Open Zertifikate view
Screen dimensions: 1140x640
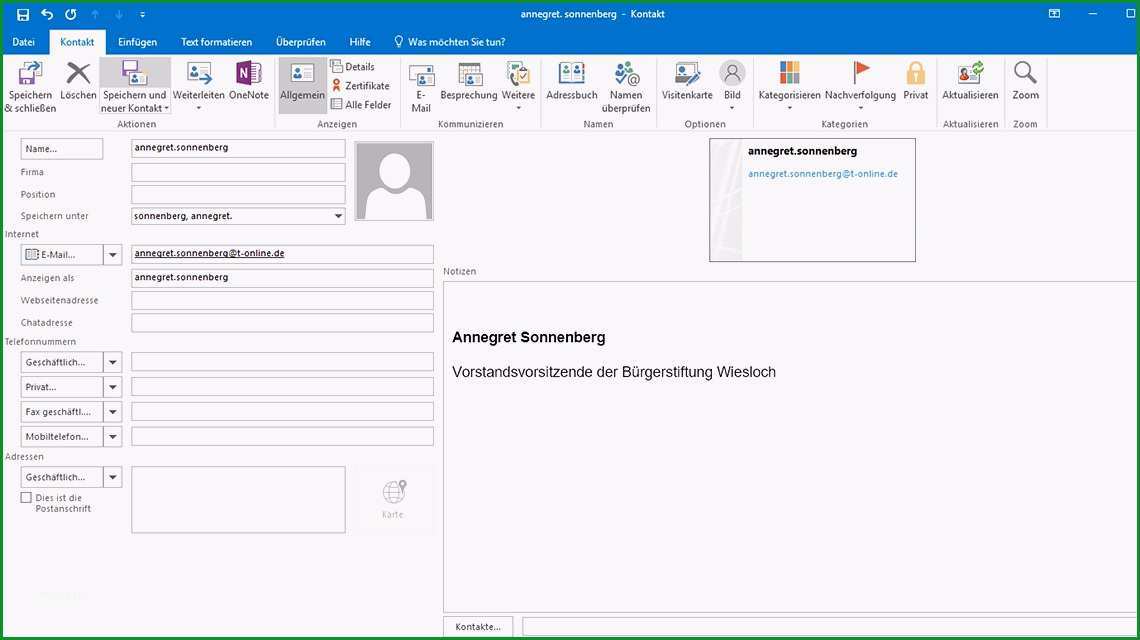click(361, 85)
